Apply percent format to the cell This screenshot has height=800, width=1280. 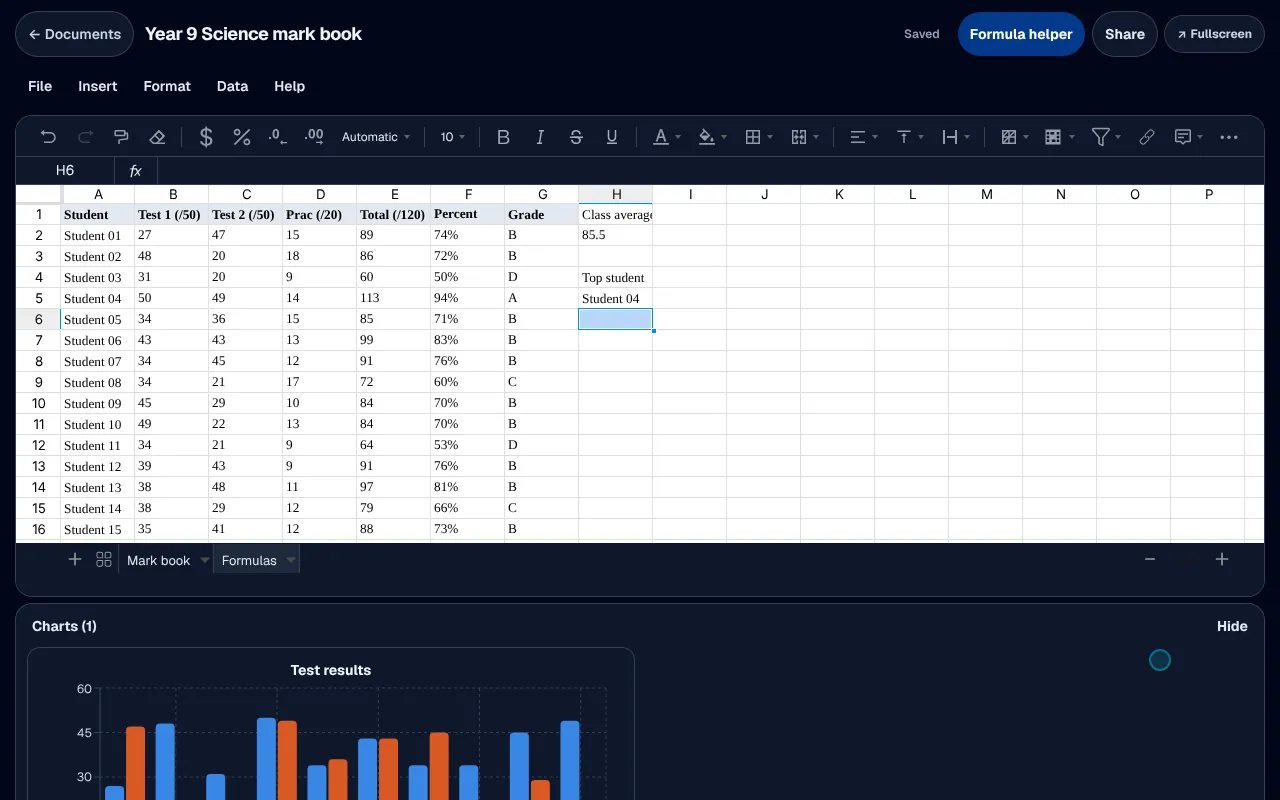click(242, 137)
